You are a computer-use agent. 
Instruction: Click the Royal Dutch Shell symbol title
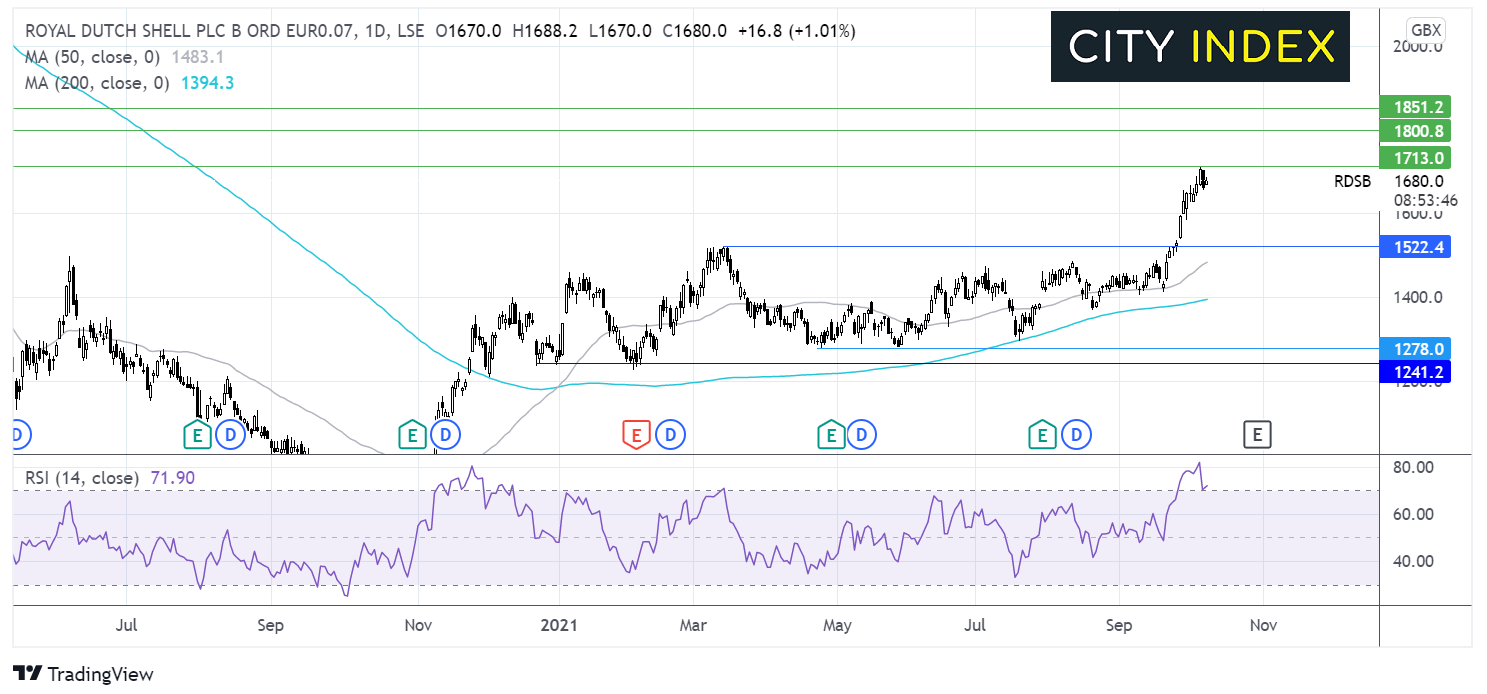pyautogui.click(x=188, y=31)
